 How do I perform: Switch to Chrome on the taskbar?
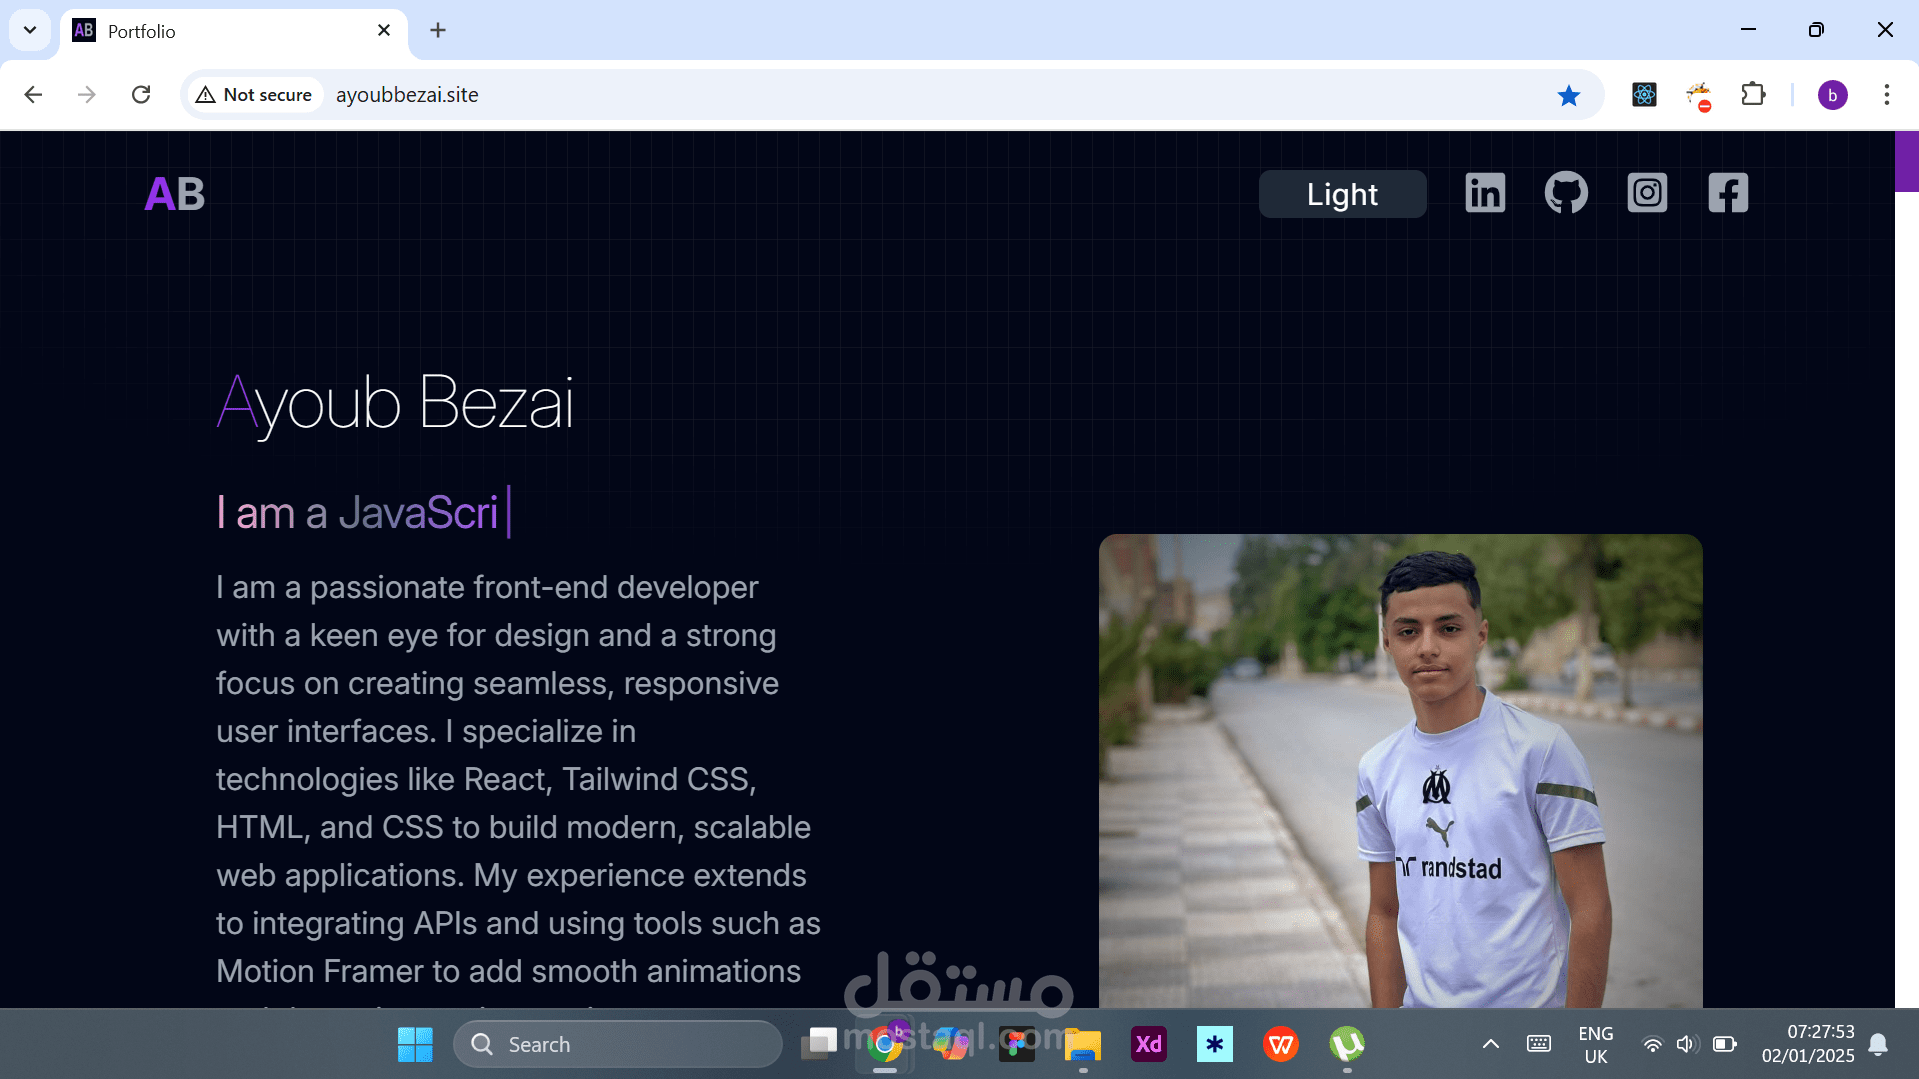point(885,1044)
